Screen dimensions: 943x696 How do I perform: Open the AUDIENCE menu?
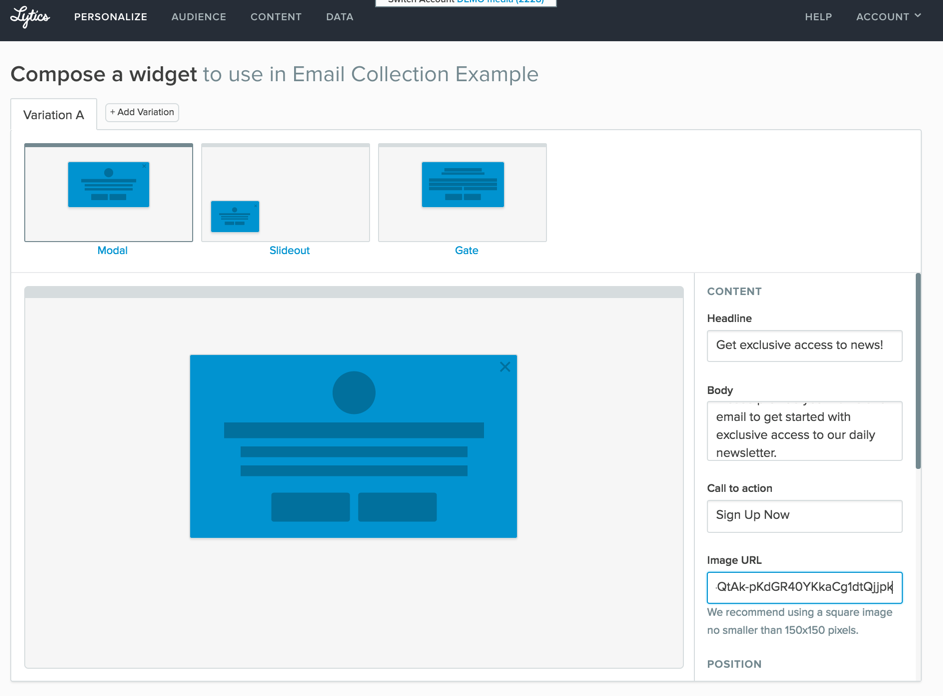point(198,17)
